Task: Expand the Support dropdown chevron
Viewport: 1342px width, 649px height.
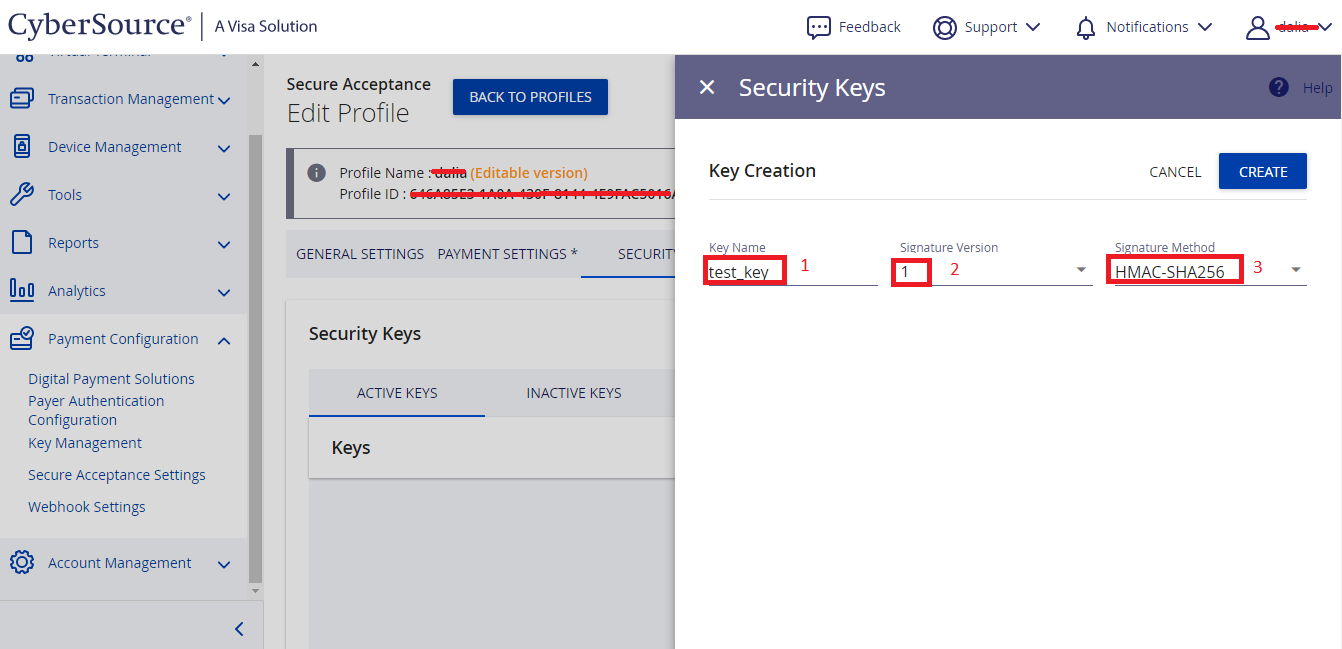Action: point(1033,27)
